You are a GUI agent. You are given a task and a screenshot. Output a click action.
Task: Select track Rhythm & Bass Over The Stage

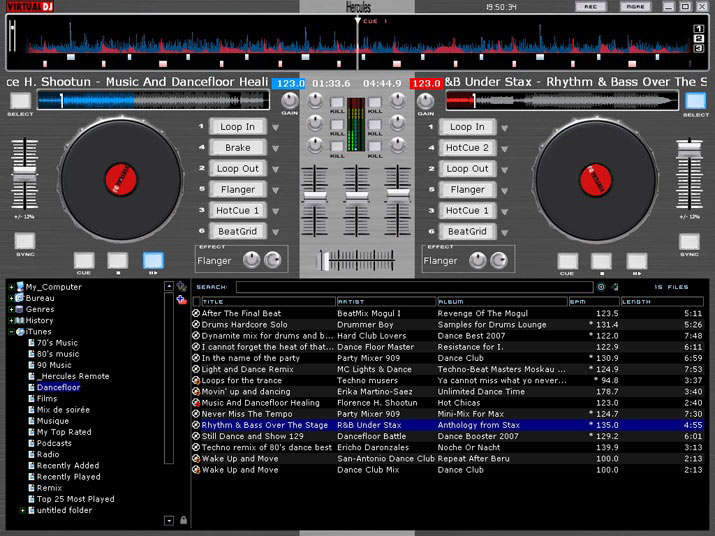pyautogui.click(x=447, y=425)
